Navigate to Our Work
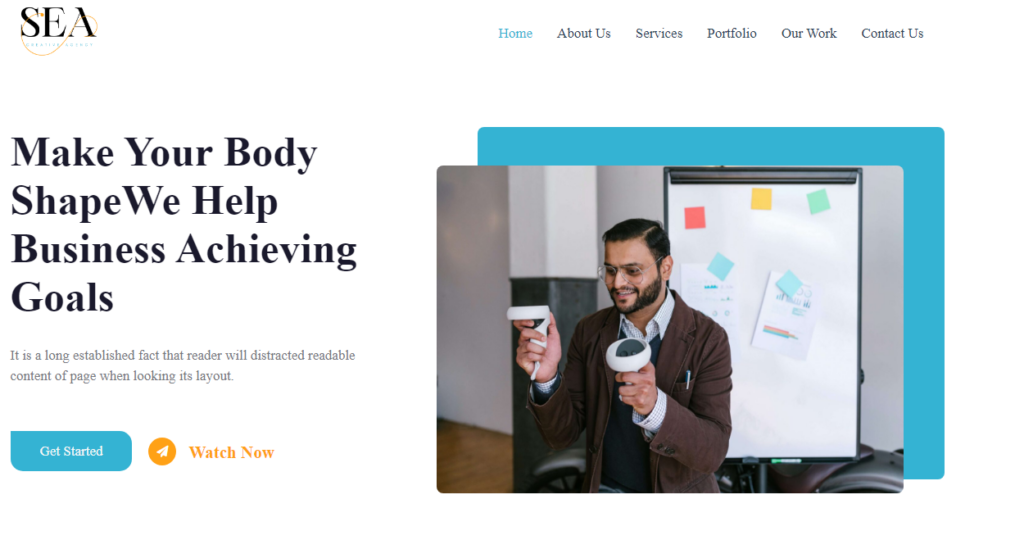The width and height of the screenshot is (1024, 549). [808, 33]
